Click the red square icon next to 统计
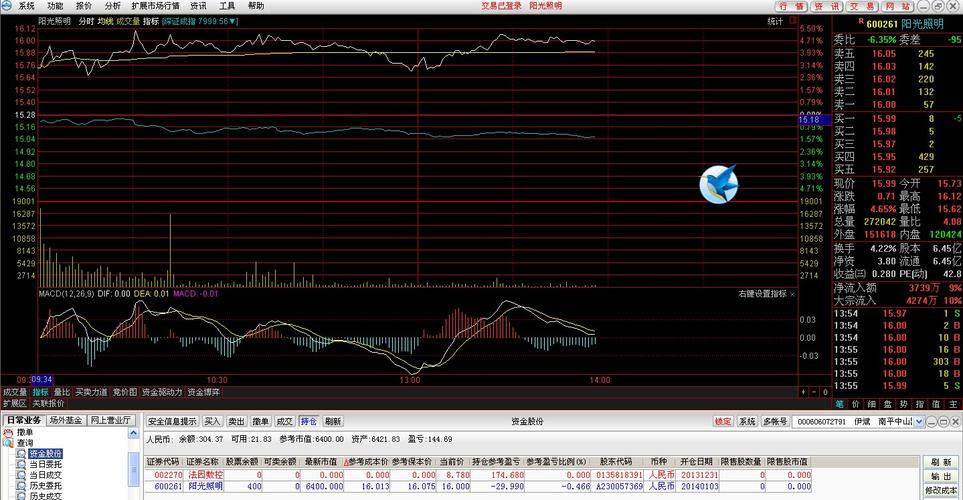This screenshot has width=963, height=500. (793, 20)
